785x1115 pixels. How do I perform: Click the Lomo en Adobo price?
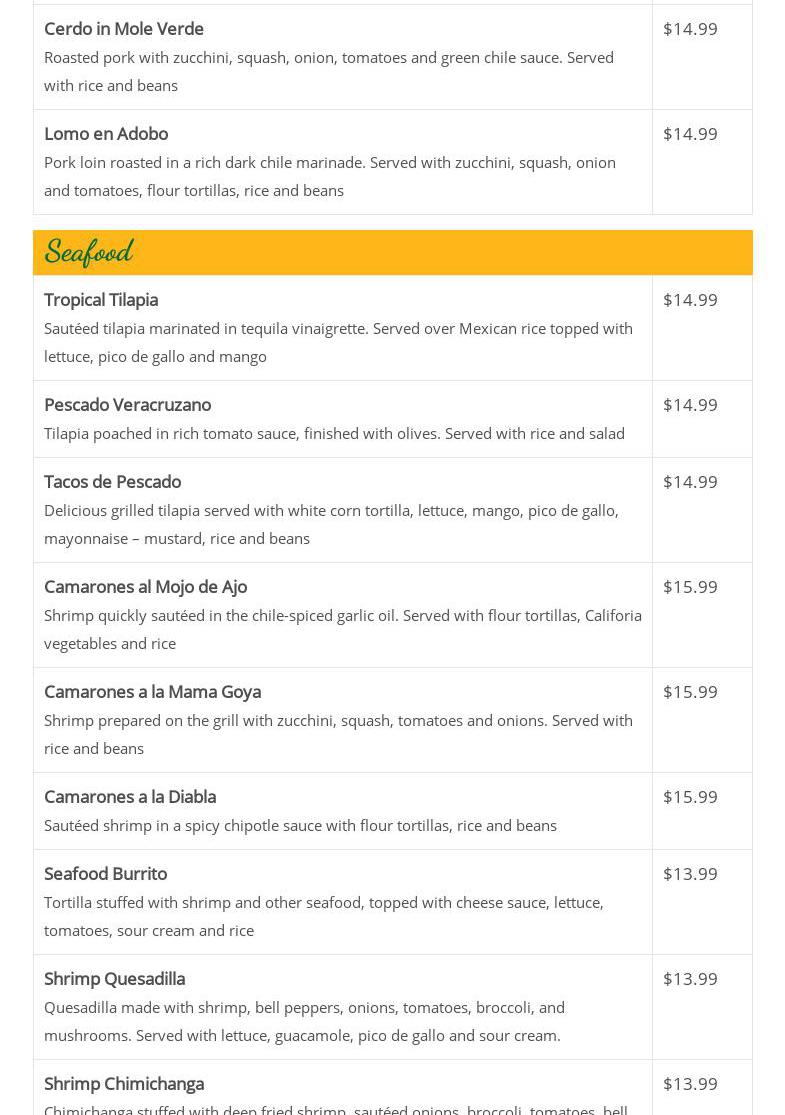click(690, 134)
